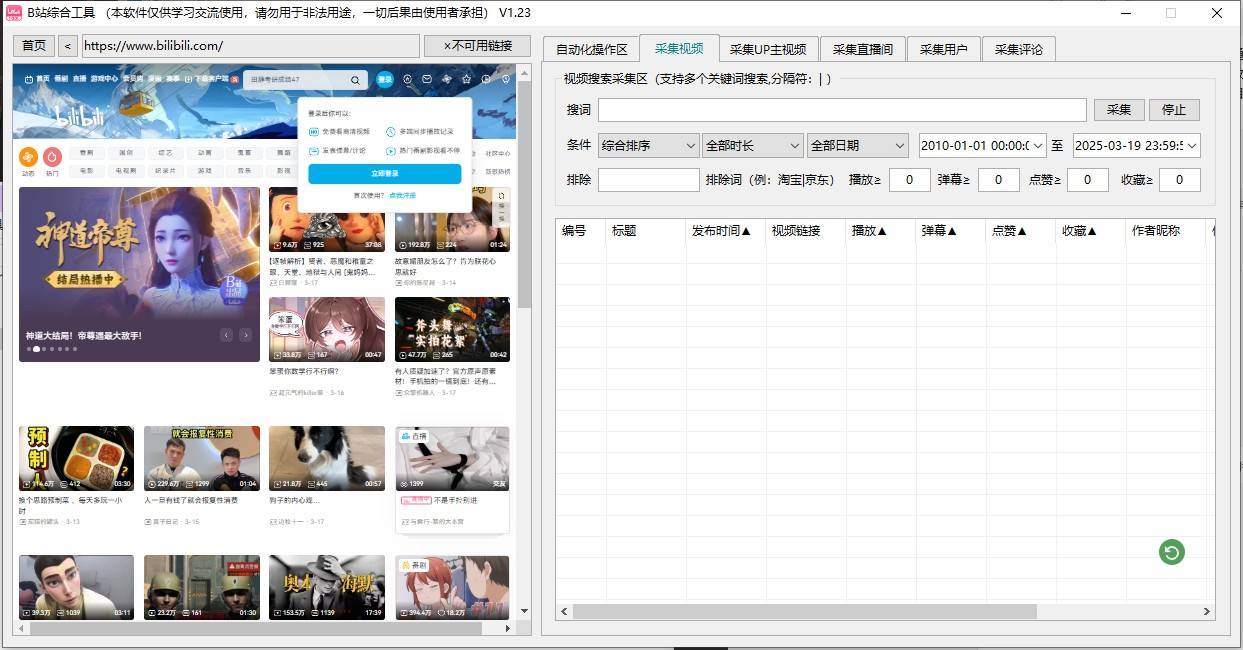1243x650 pixels.
Task: Switch to the 采集UP主视频 tab
Action: [x=767, y=50]
